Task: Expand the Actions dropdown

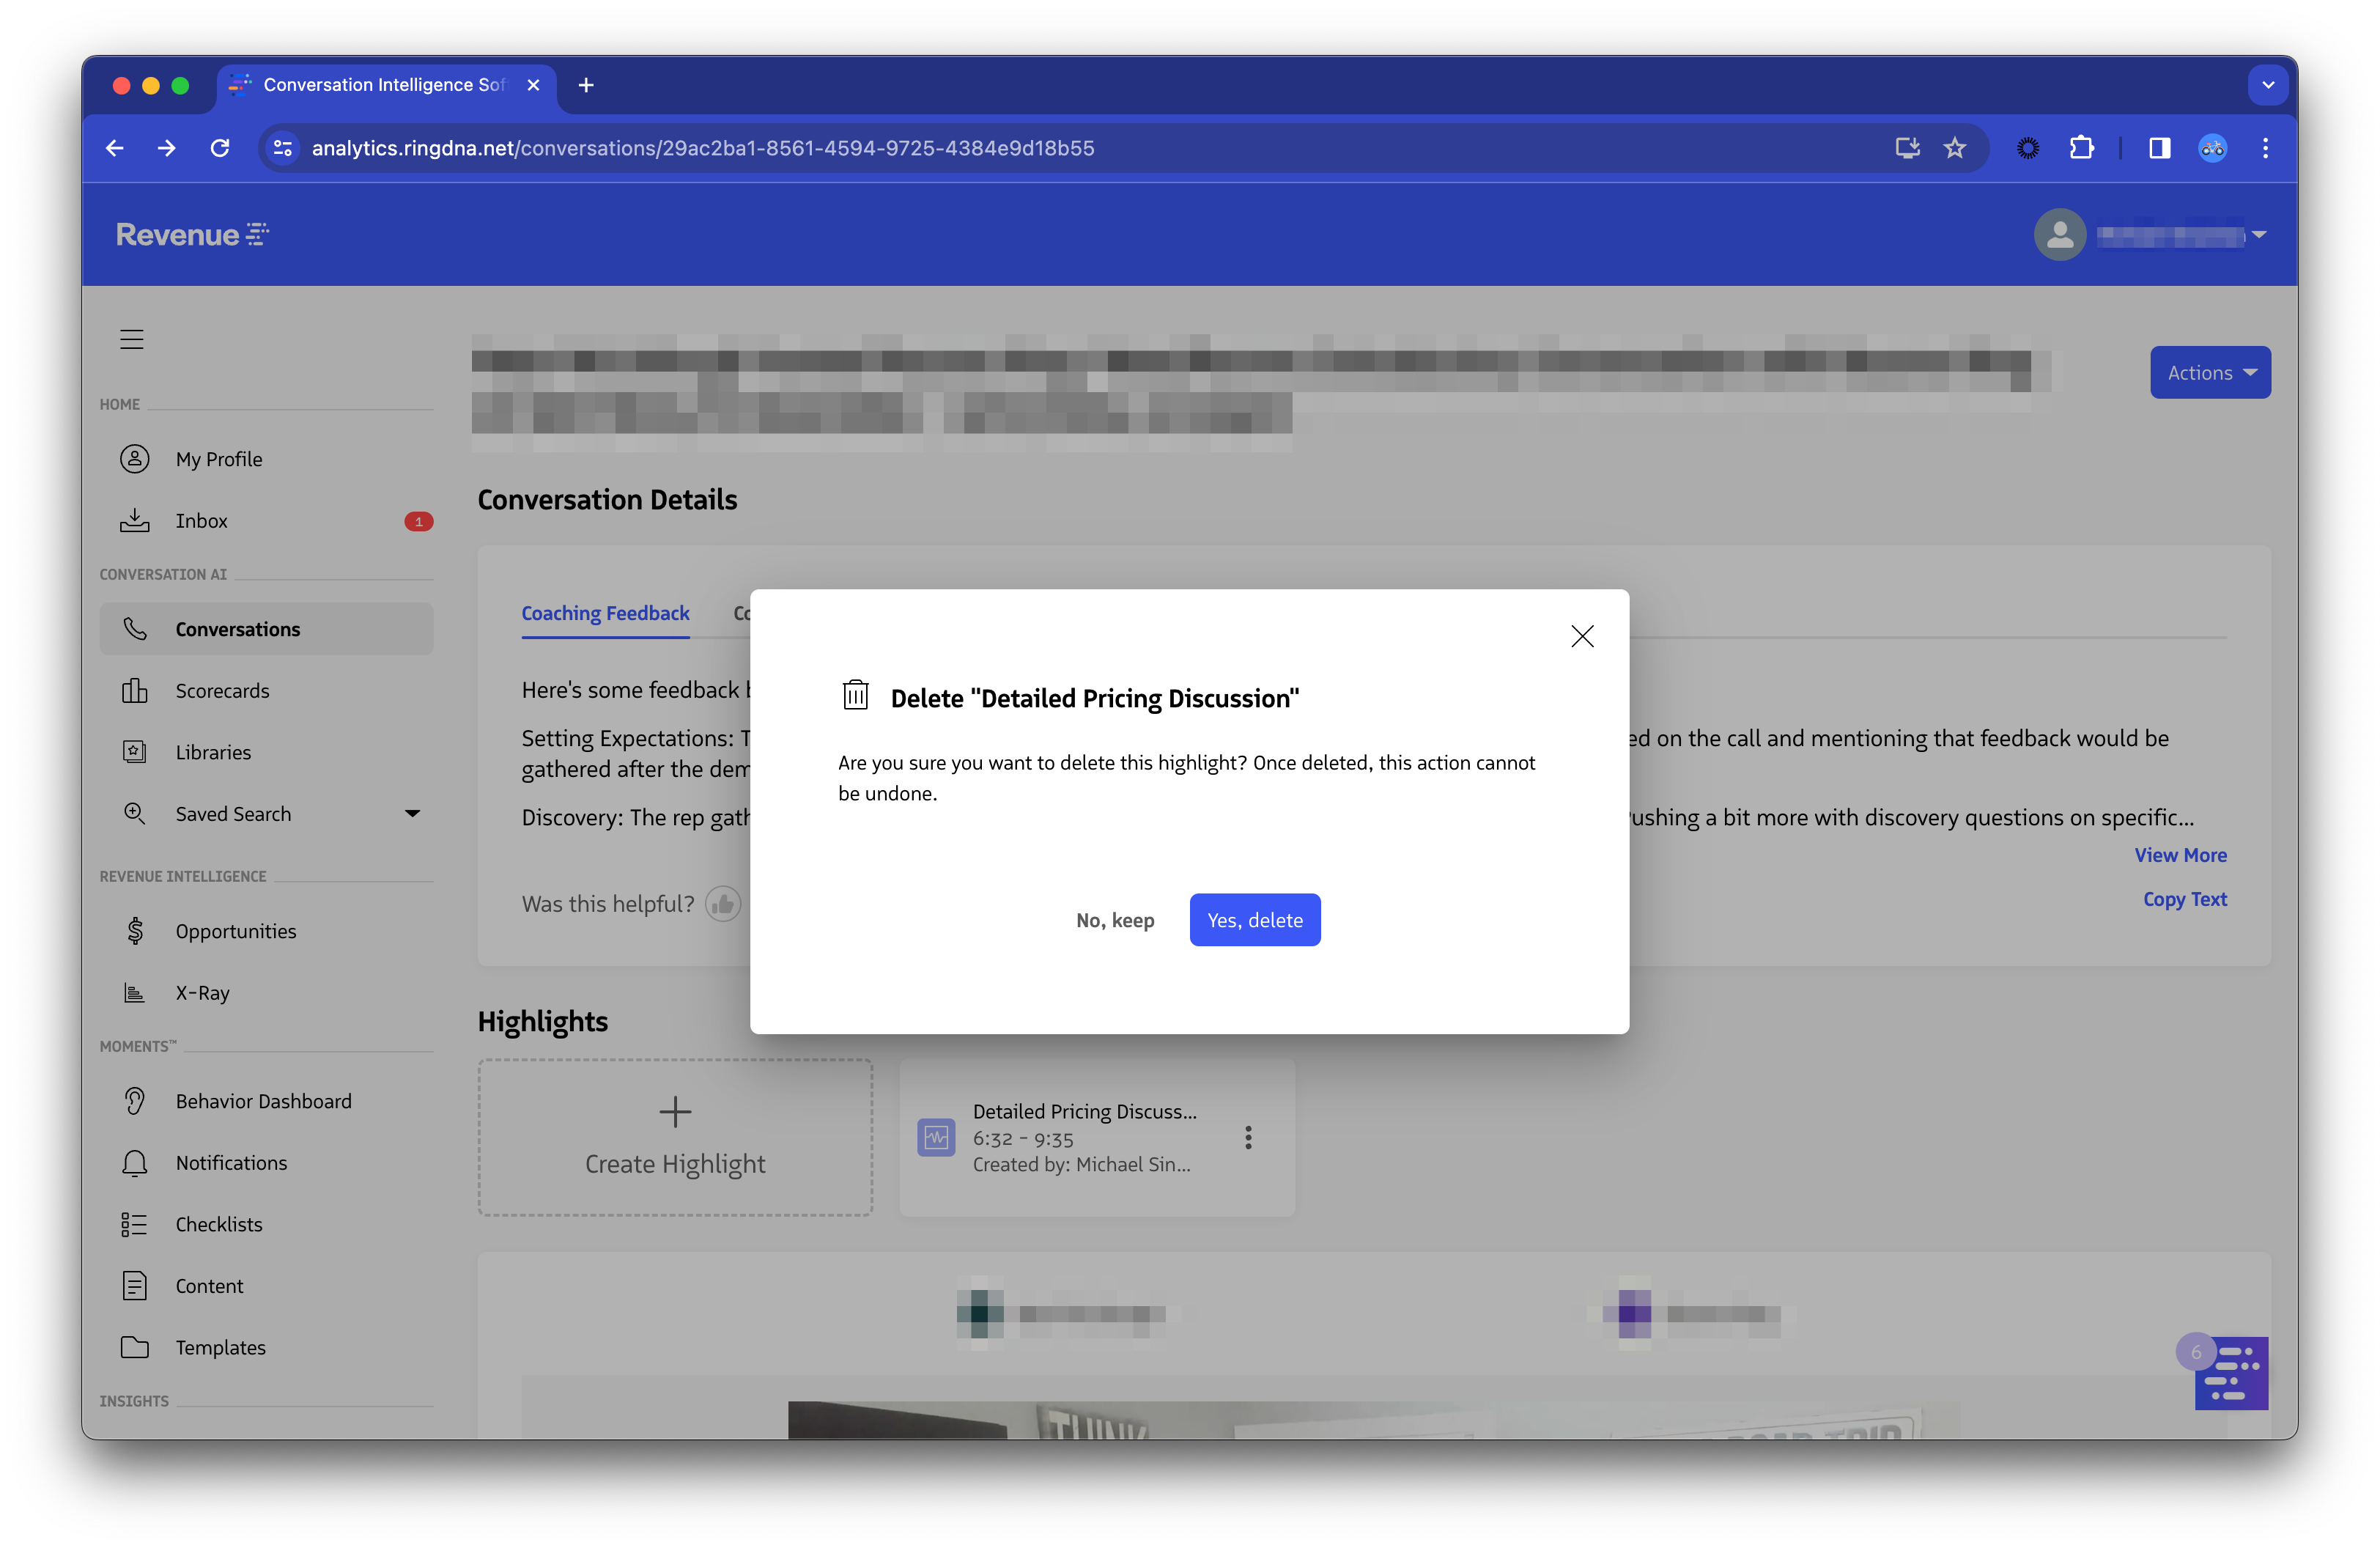Action: click(x=2210, y=372)
